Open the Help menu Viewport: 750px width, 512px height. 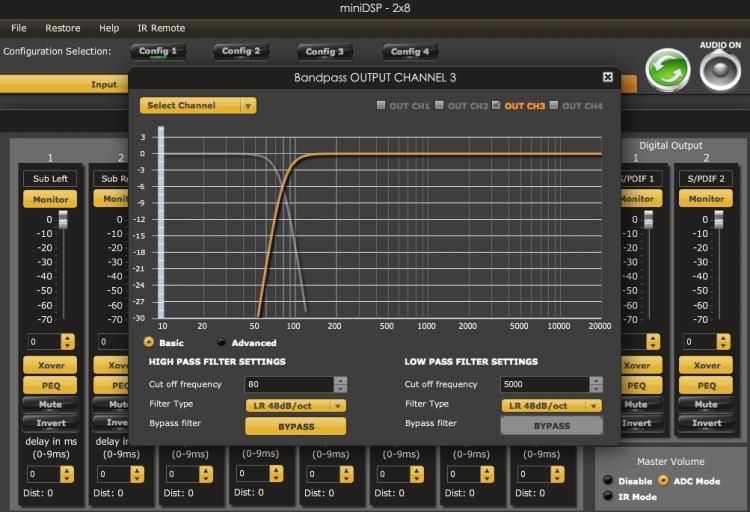pyautogui.click(x=109, y=28)
